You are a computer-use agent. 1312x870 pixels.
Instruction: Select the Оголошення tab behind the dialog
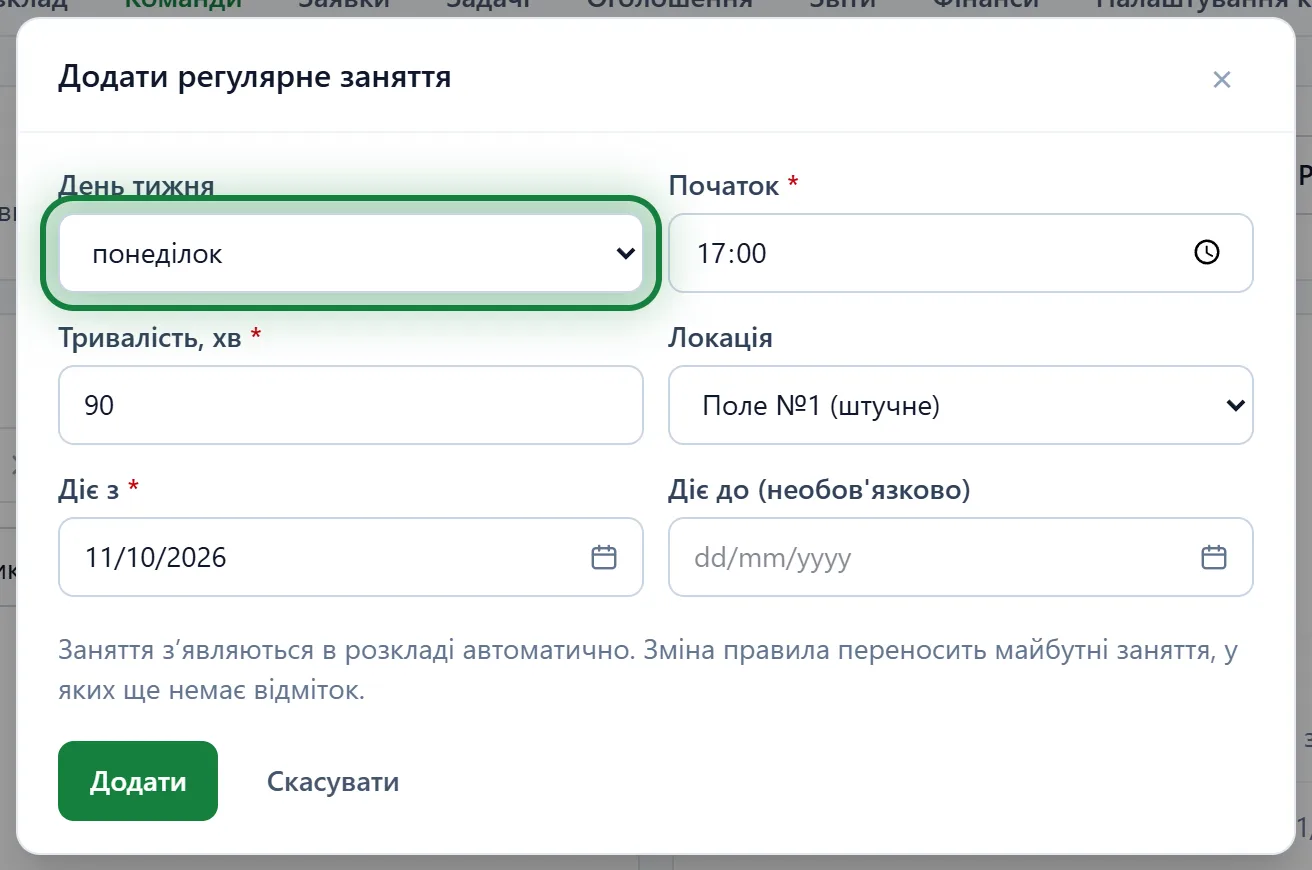pos(669,4)
